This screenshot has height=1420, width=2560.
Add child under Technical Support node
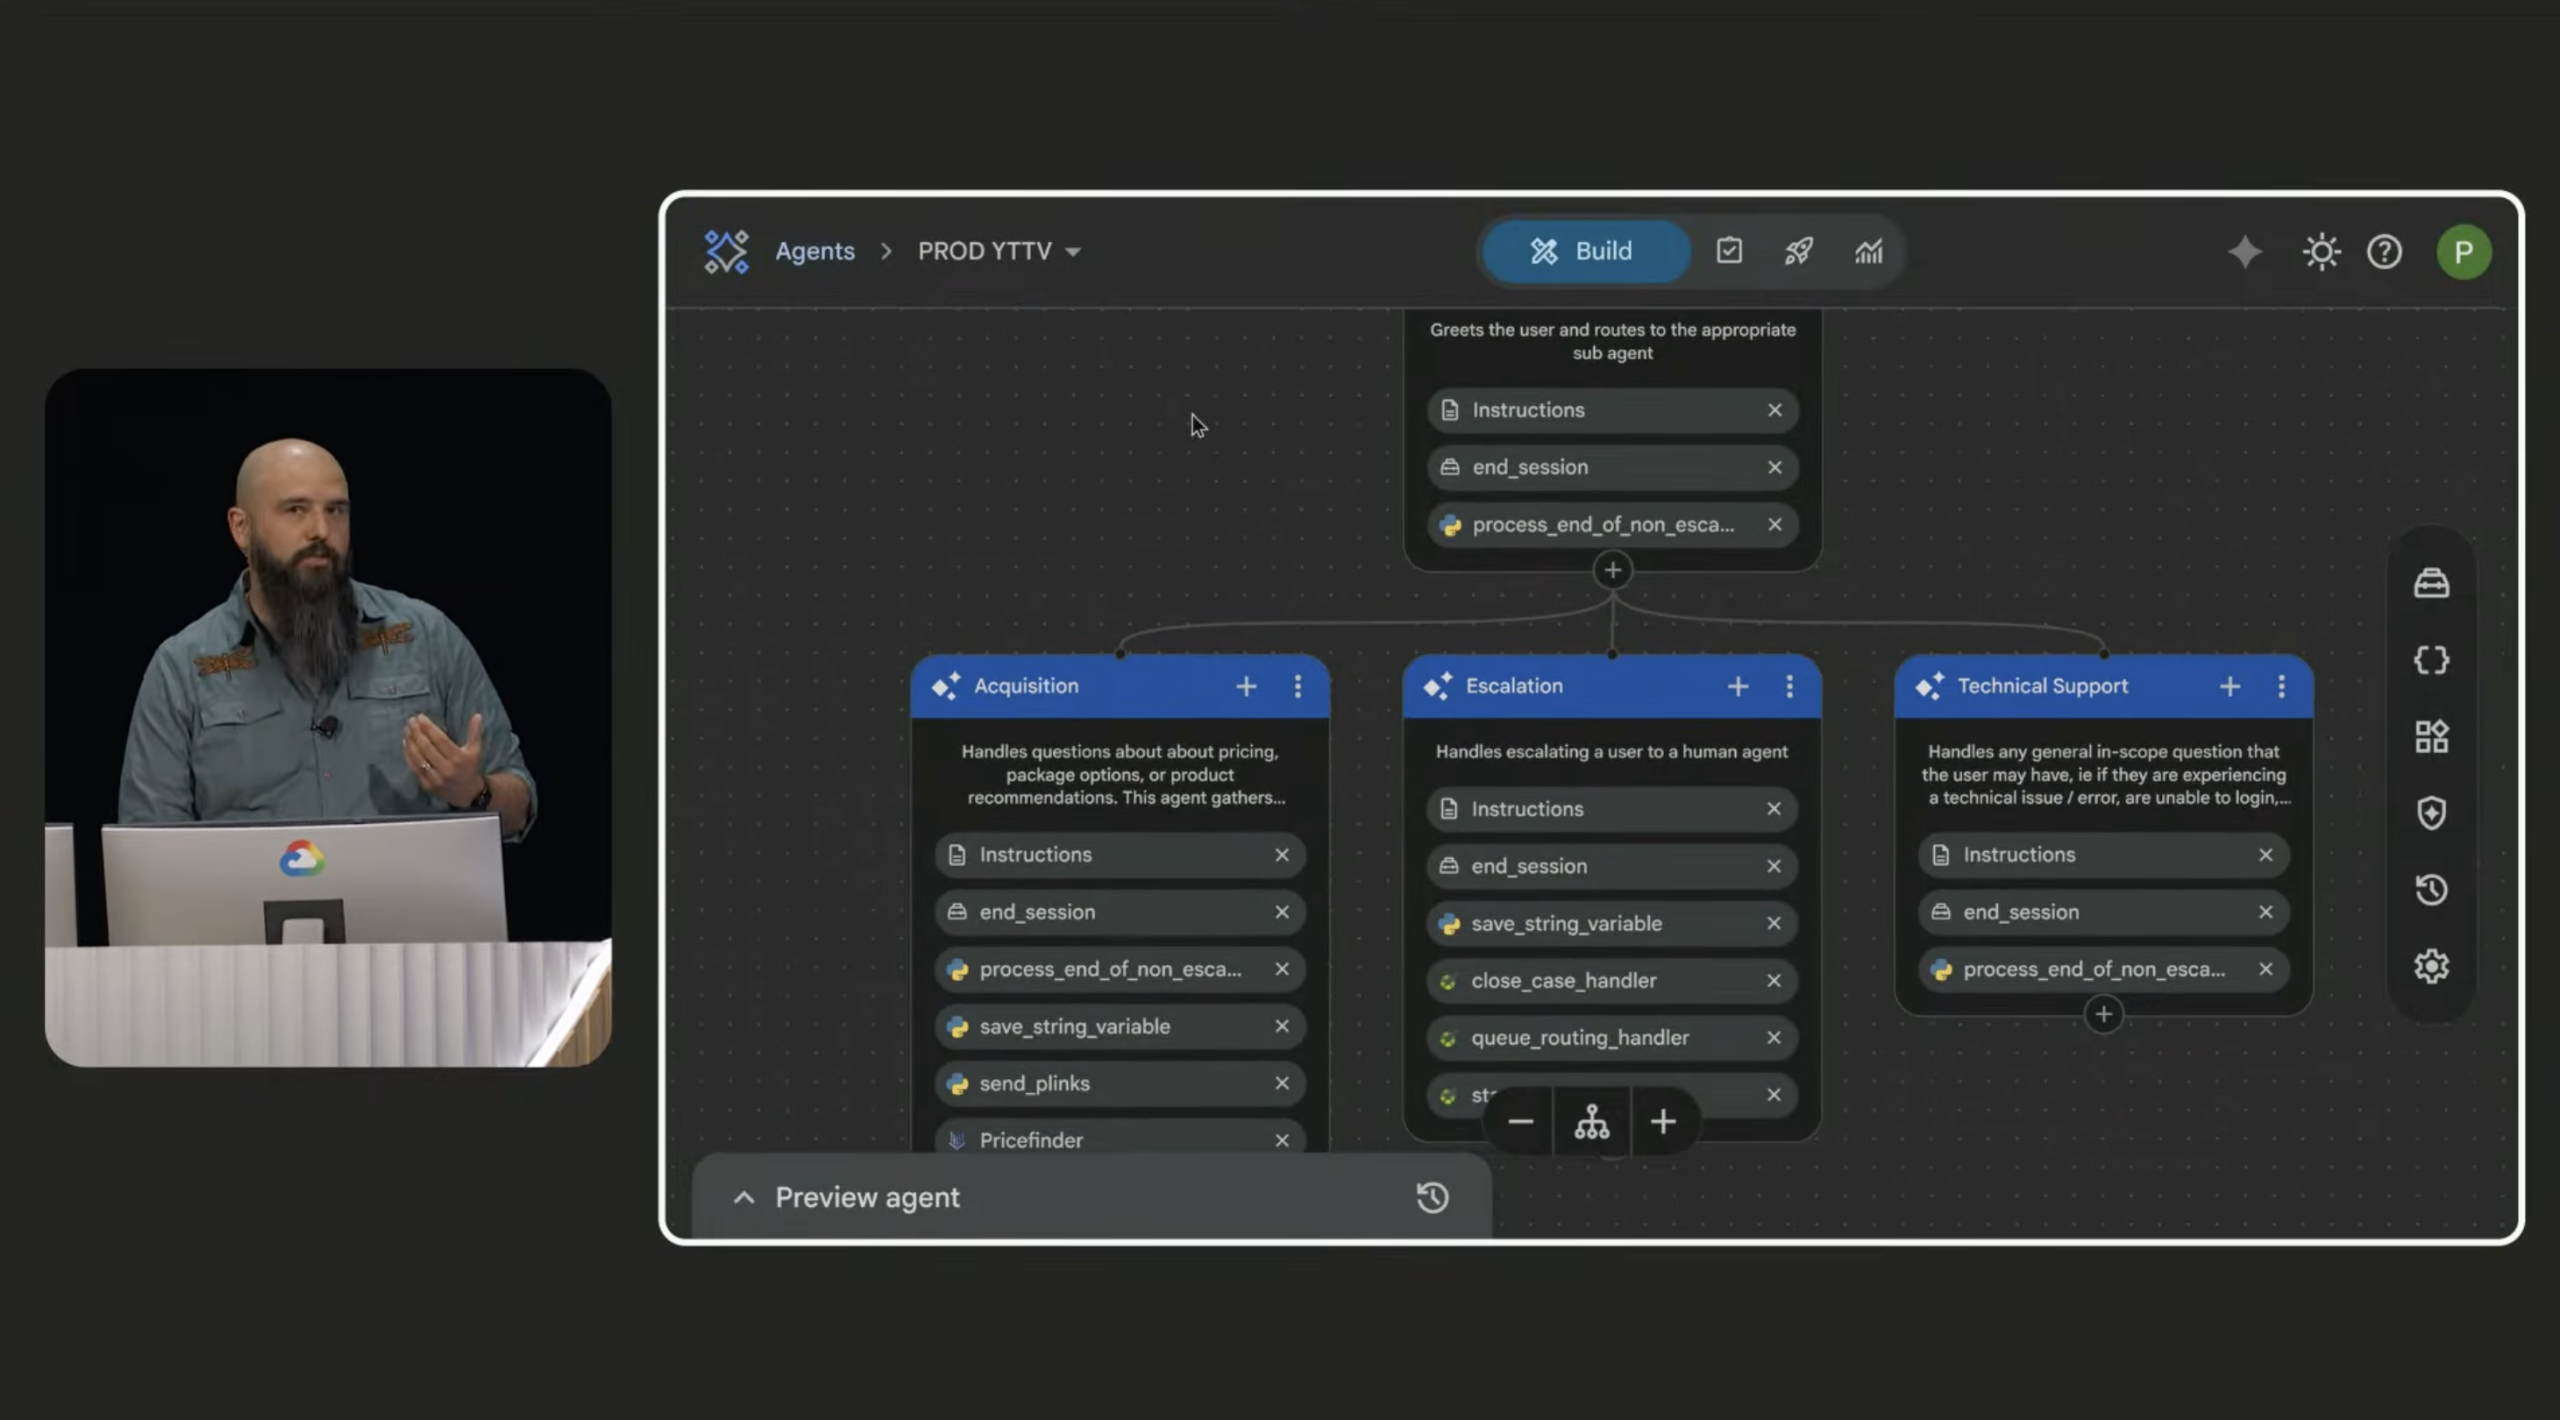coord(2103,1015)
